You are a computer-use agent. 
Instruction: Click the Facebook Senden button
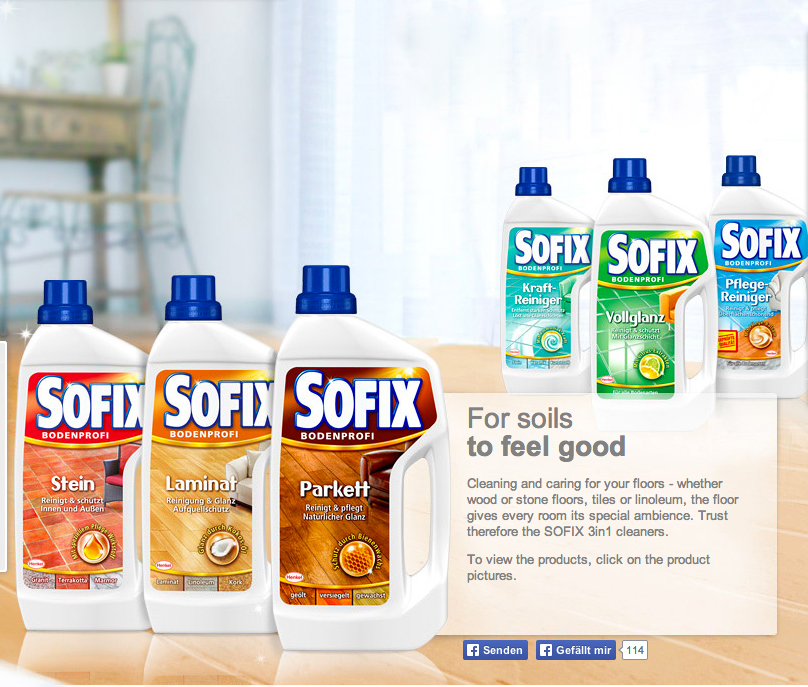(x=495, y=650)
